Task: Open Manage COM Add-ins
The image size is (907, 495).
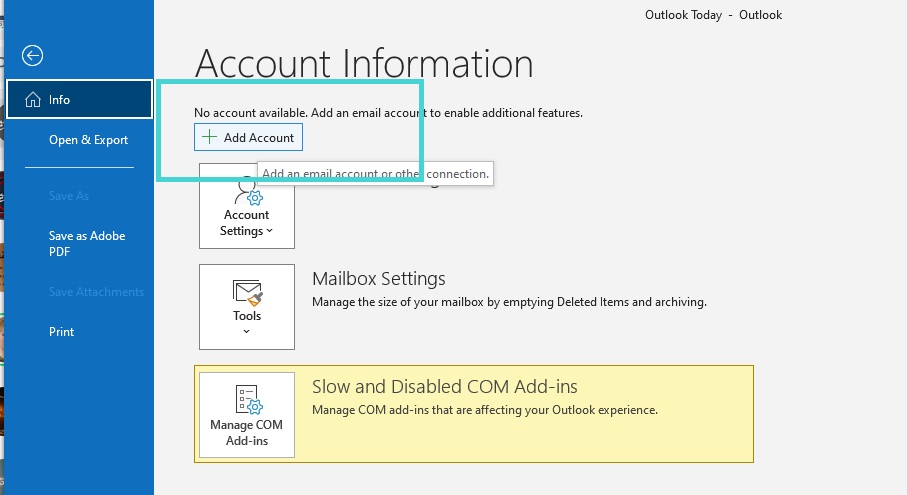Action: tap(247, 415)
